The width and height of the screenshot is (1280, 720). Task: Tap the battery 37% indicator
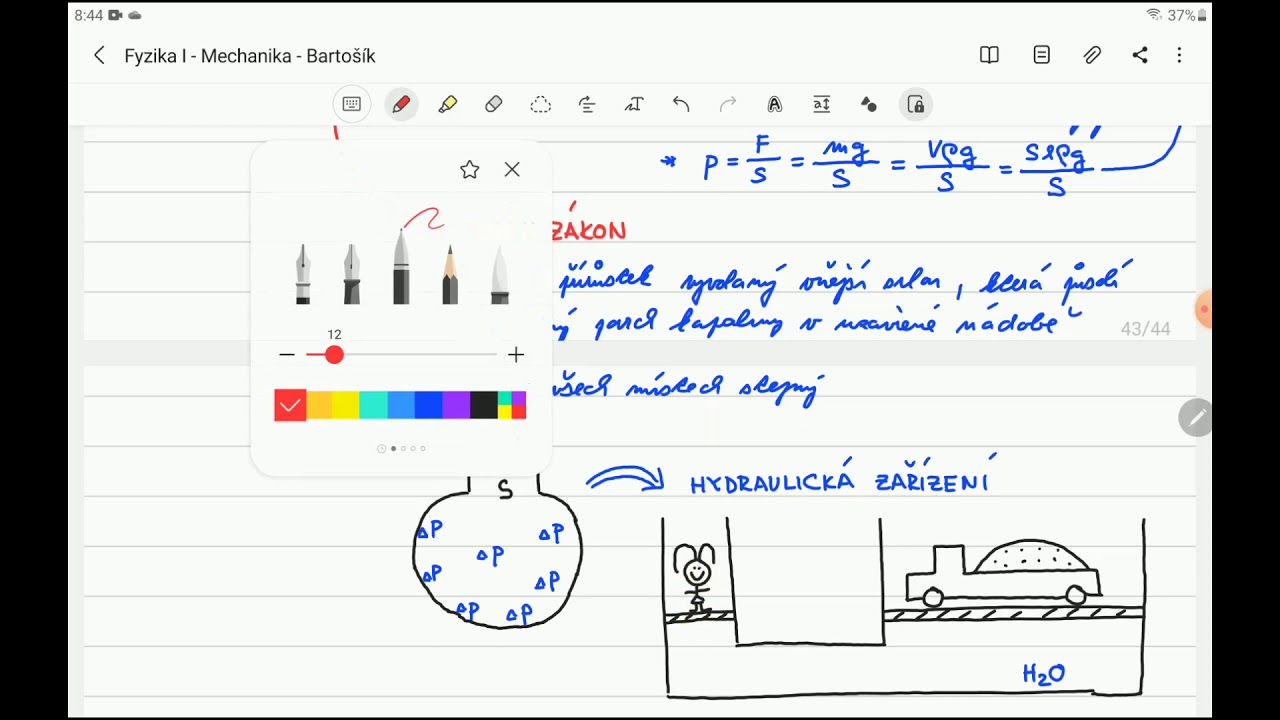pos(1188,15)
